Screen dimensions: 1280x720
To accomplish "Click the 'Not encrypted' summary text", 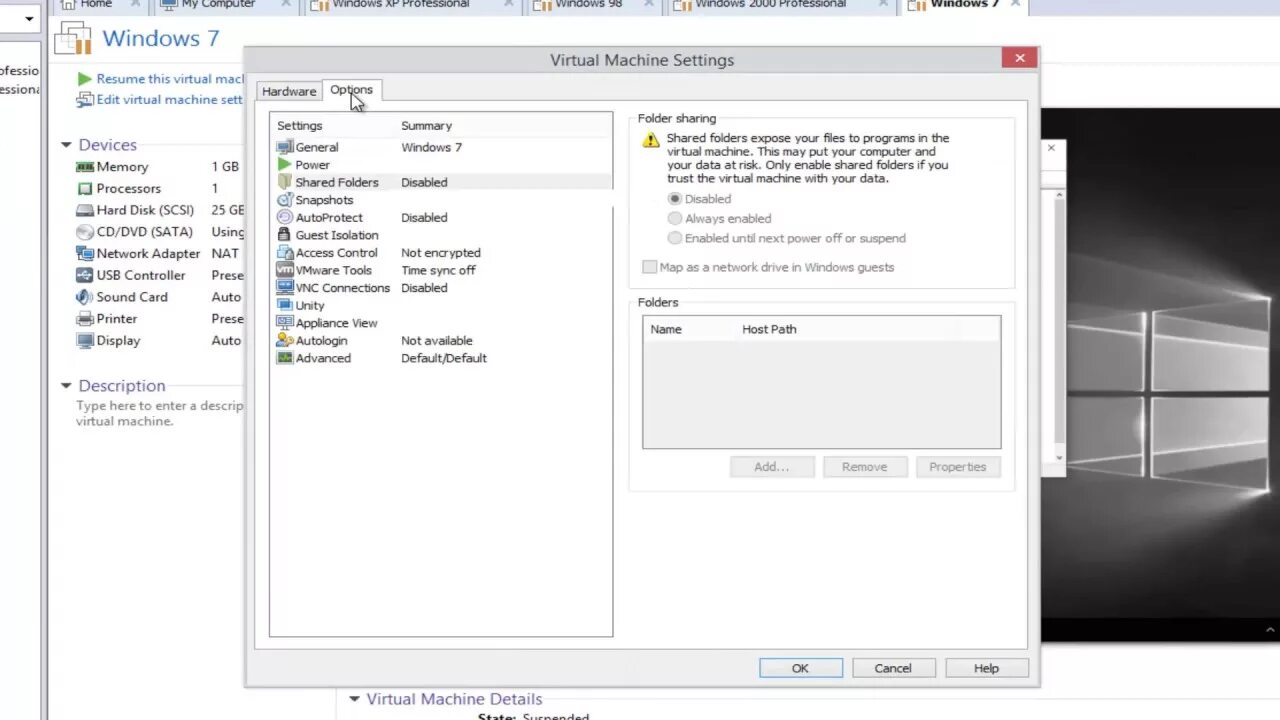I will [x=441, y=252].
